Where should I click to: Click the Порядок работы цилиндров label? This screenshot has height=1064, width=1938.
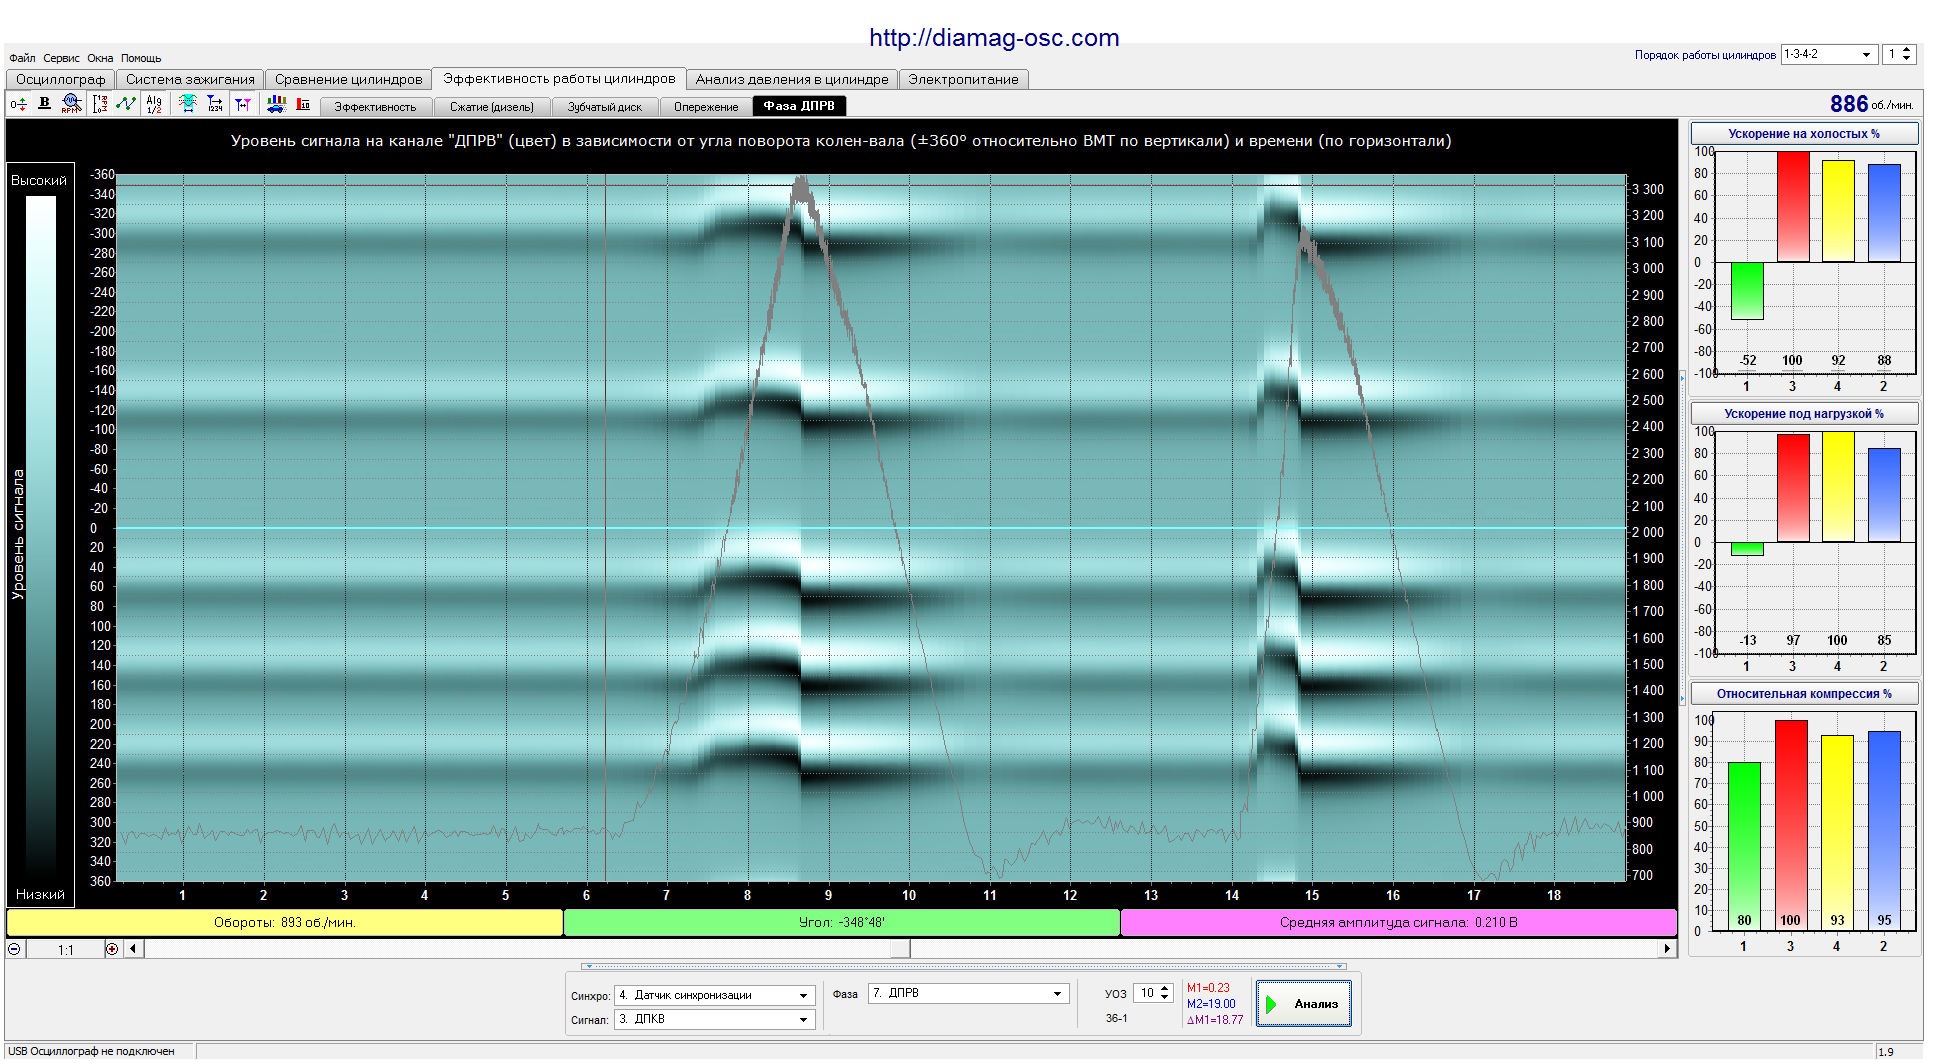(1705, 55)
